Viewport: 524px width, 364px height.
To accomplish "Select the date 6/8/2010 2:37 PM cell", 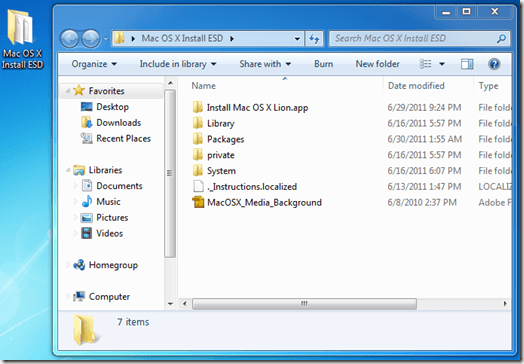I will point(422,202).
